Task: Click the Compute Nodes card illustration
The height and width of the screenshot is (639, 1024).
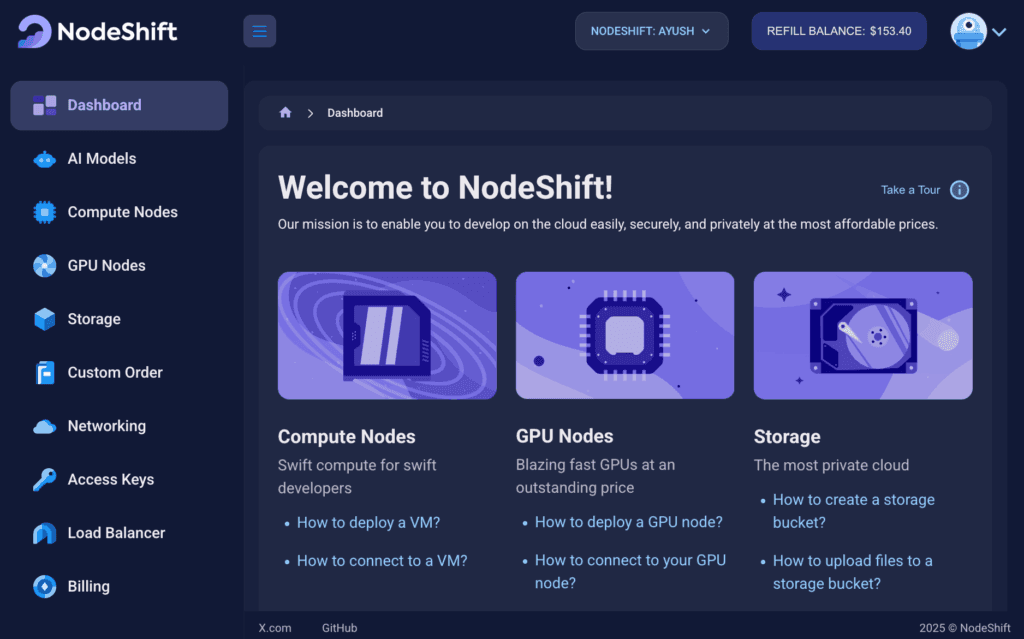Action: [387, 335]
